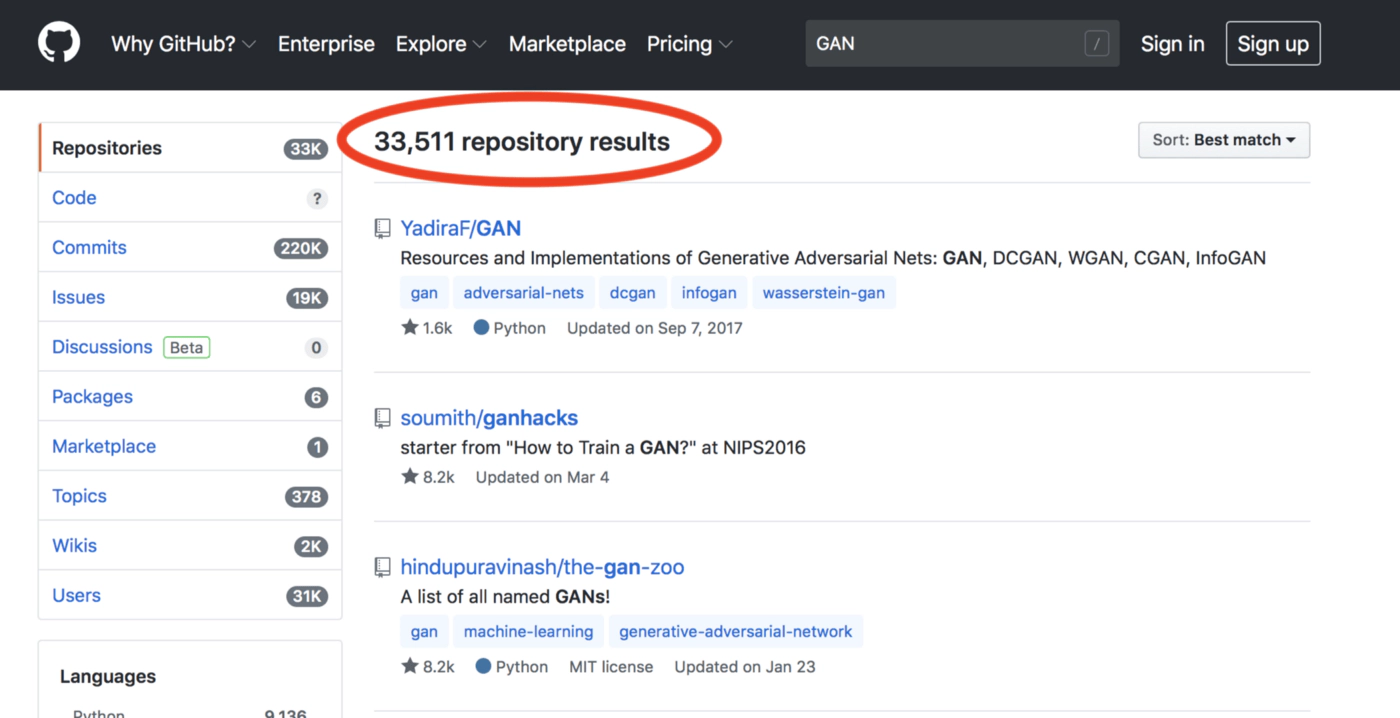Click the GitHub Octocat logo
Screen dimensions: 1400x718
(59, 43)
